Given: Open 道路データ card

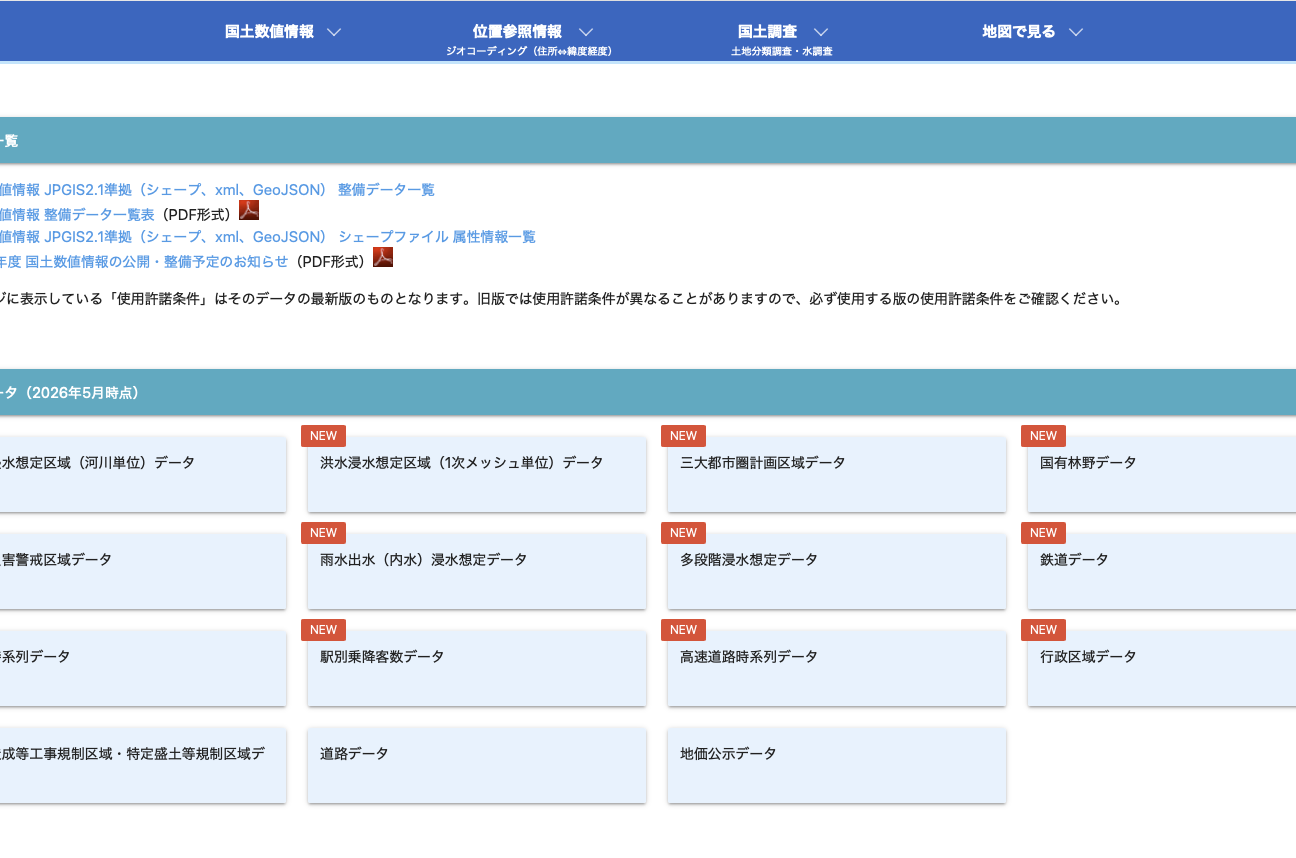Looking at the screenshot, I should 476,765.
